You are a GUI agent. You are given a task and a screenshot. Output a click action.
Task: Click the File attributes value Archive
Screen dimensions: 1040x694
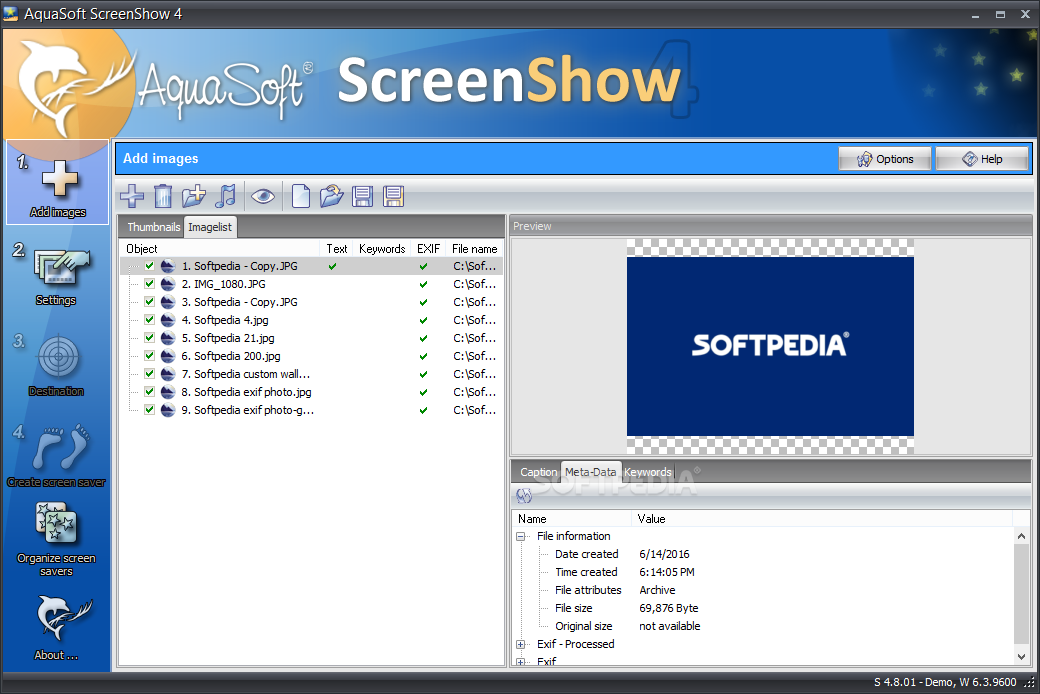657,590
